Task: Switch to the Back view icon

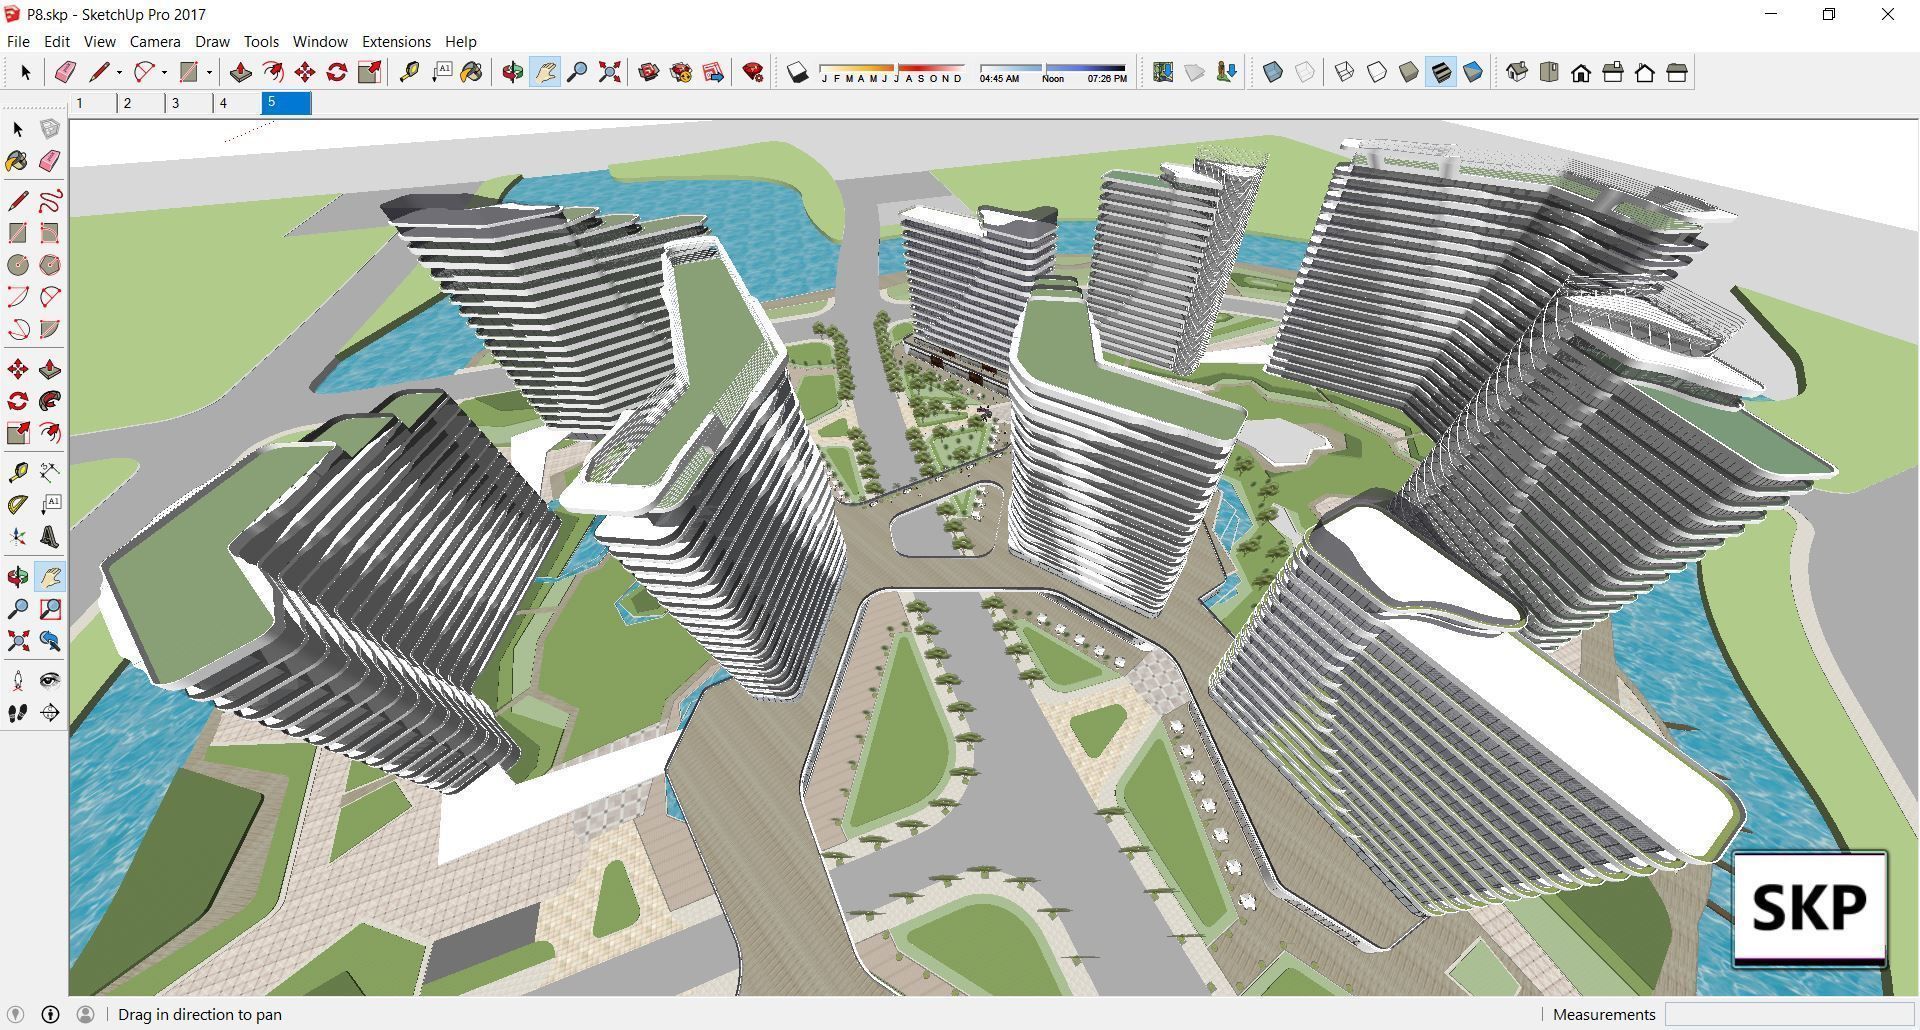Action: pyautogui.click(x=1645, y=72)
